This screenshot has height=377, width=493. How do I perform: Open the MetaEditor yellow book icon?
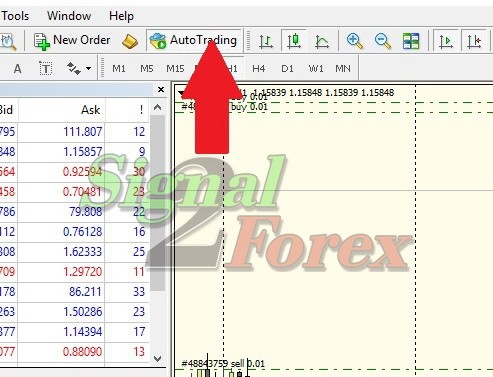pos(130,41)
